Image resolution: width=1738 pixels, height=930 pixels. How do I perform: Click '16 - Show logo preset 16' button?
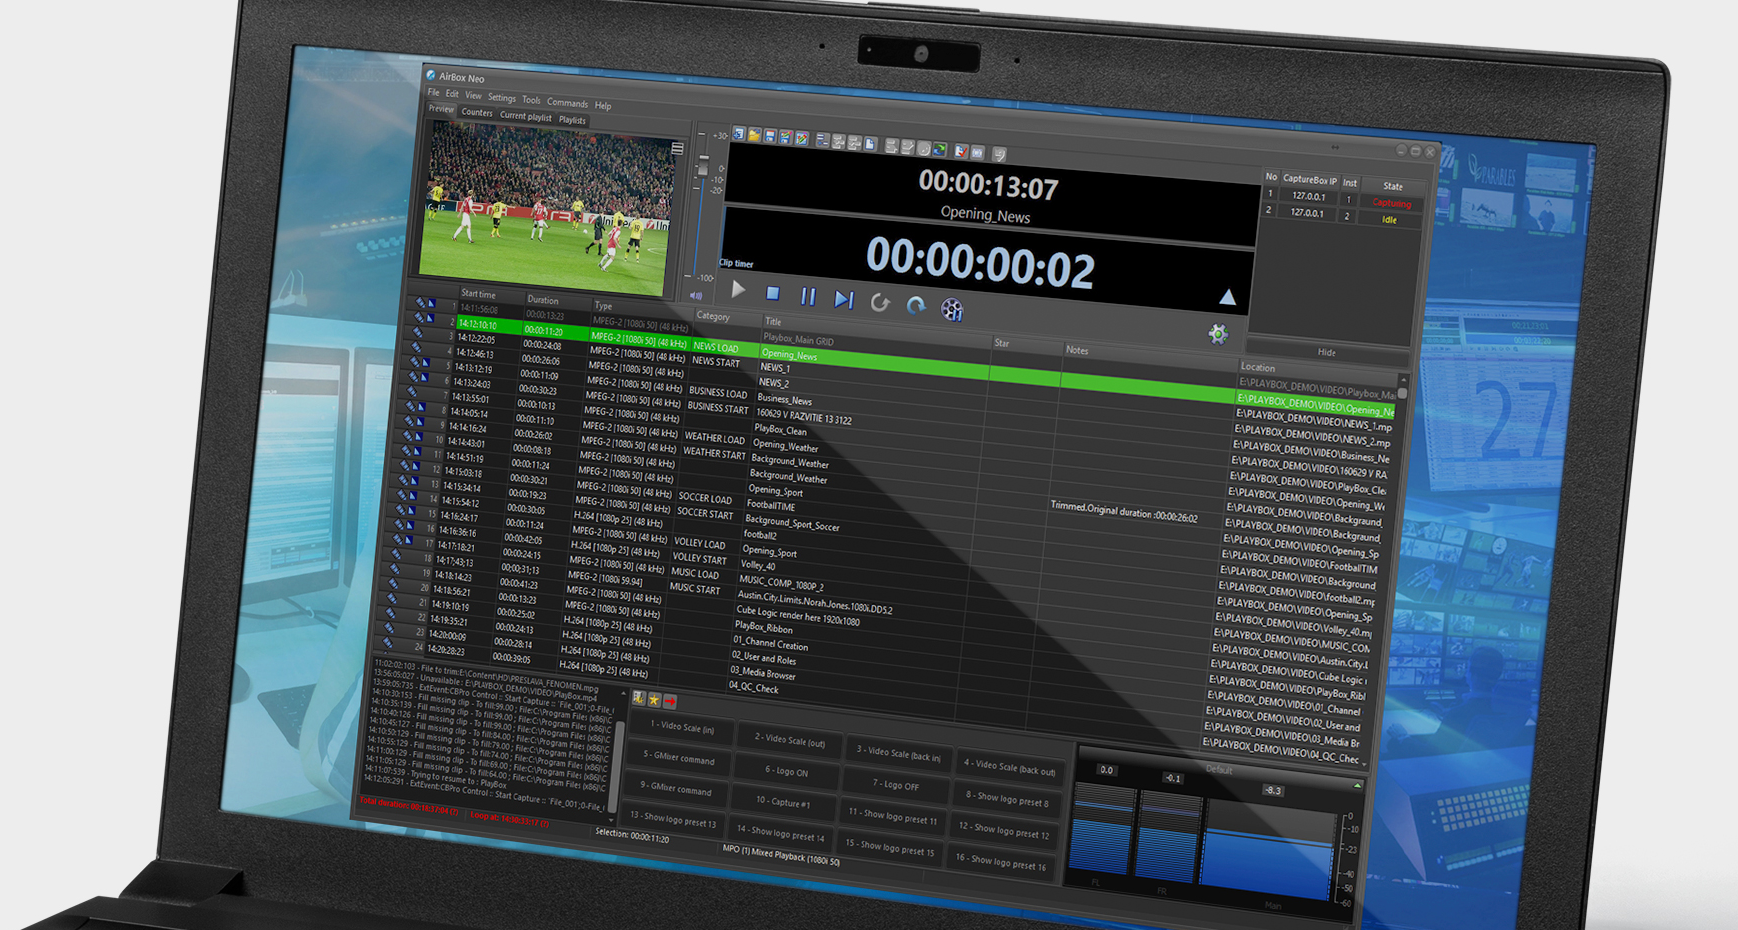tap(1002, 863)
